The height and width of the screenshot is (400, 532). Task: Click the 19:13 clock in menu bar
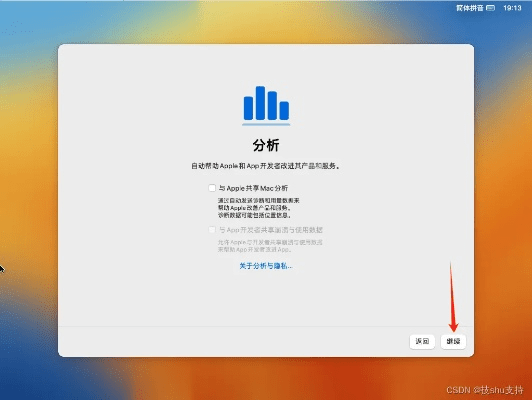click(x=512, y=8)
